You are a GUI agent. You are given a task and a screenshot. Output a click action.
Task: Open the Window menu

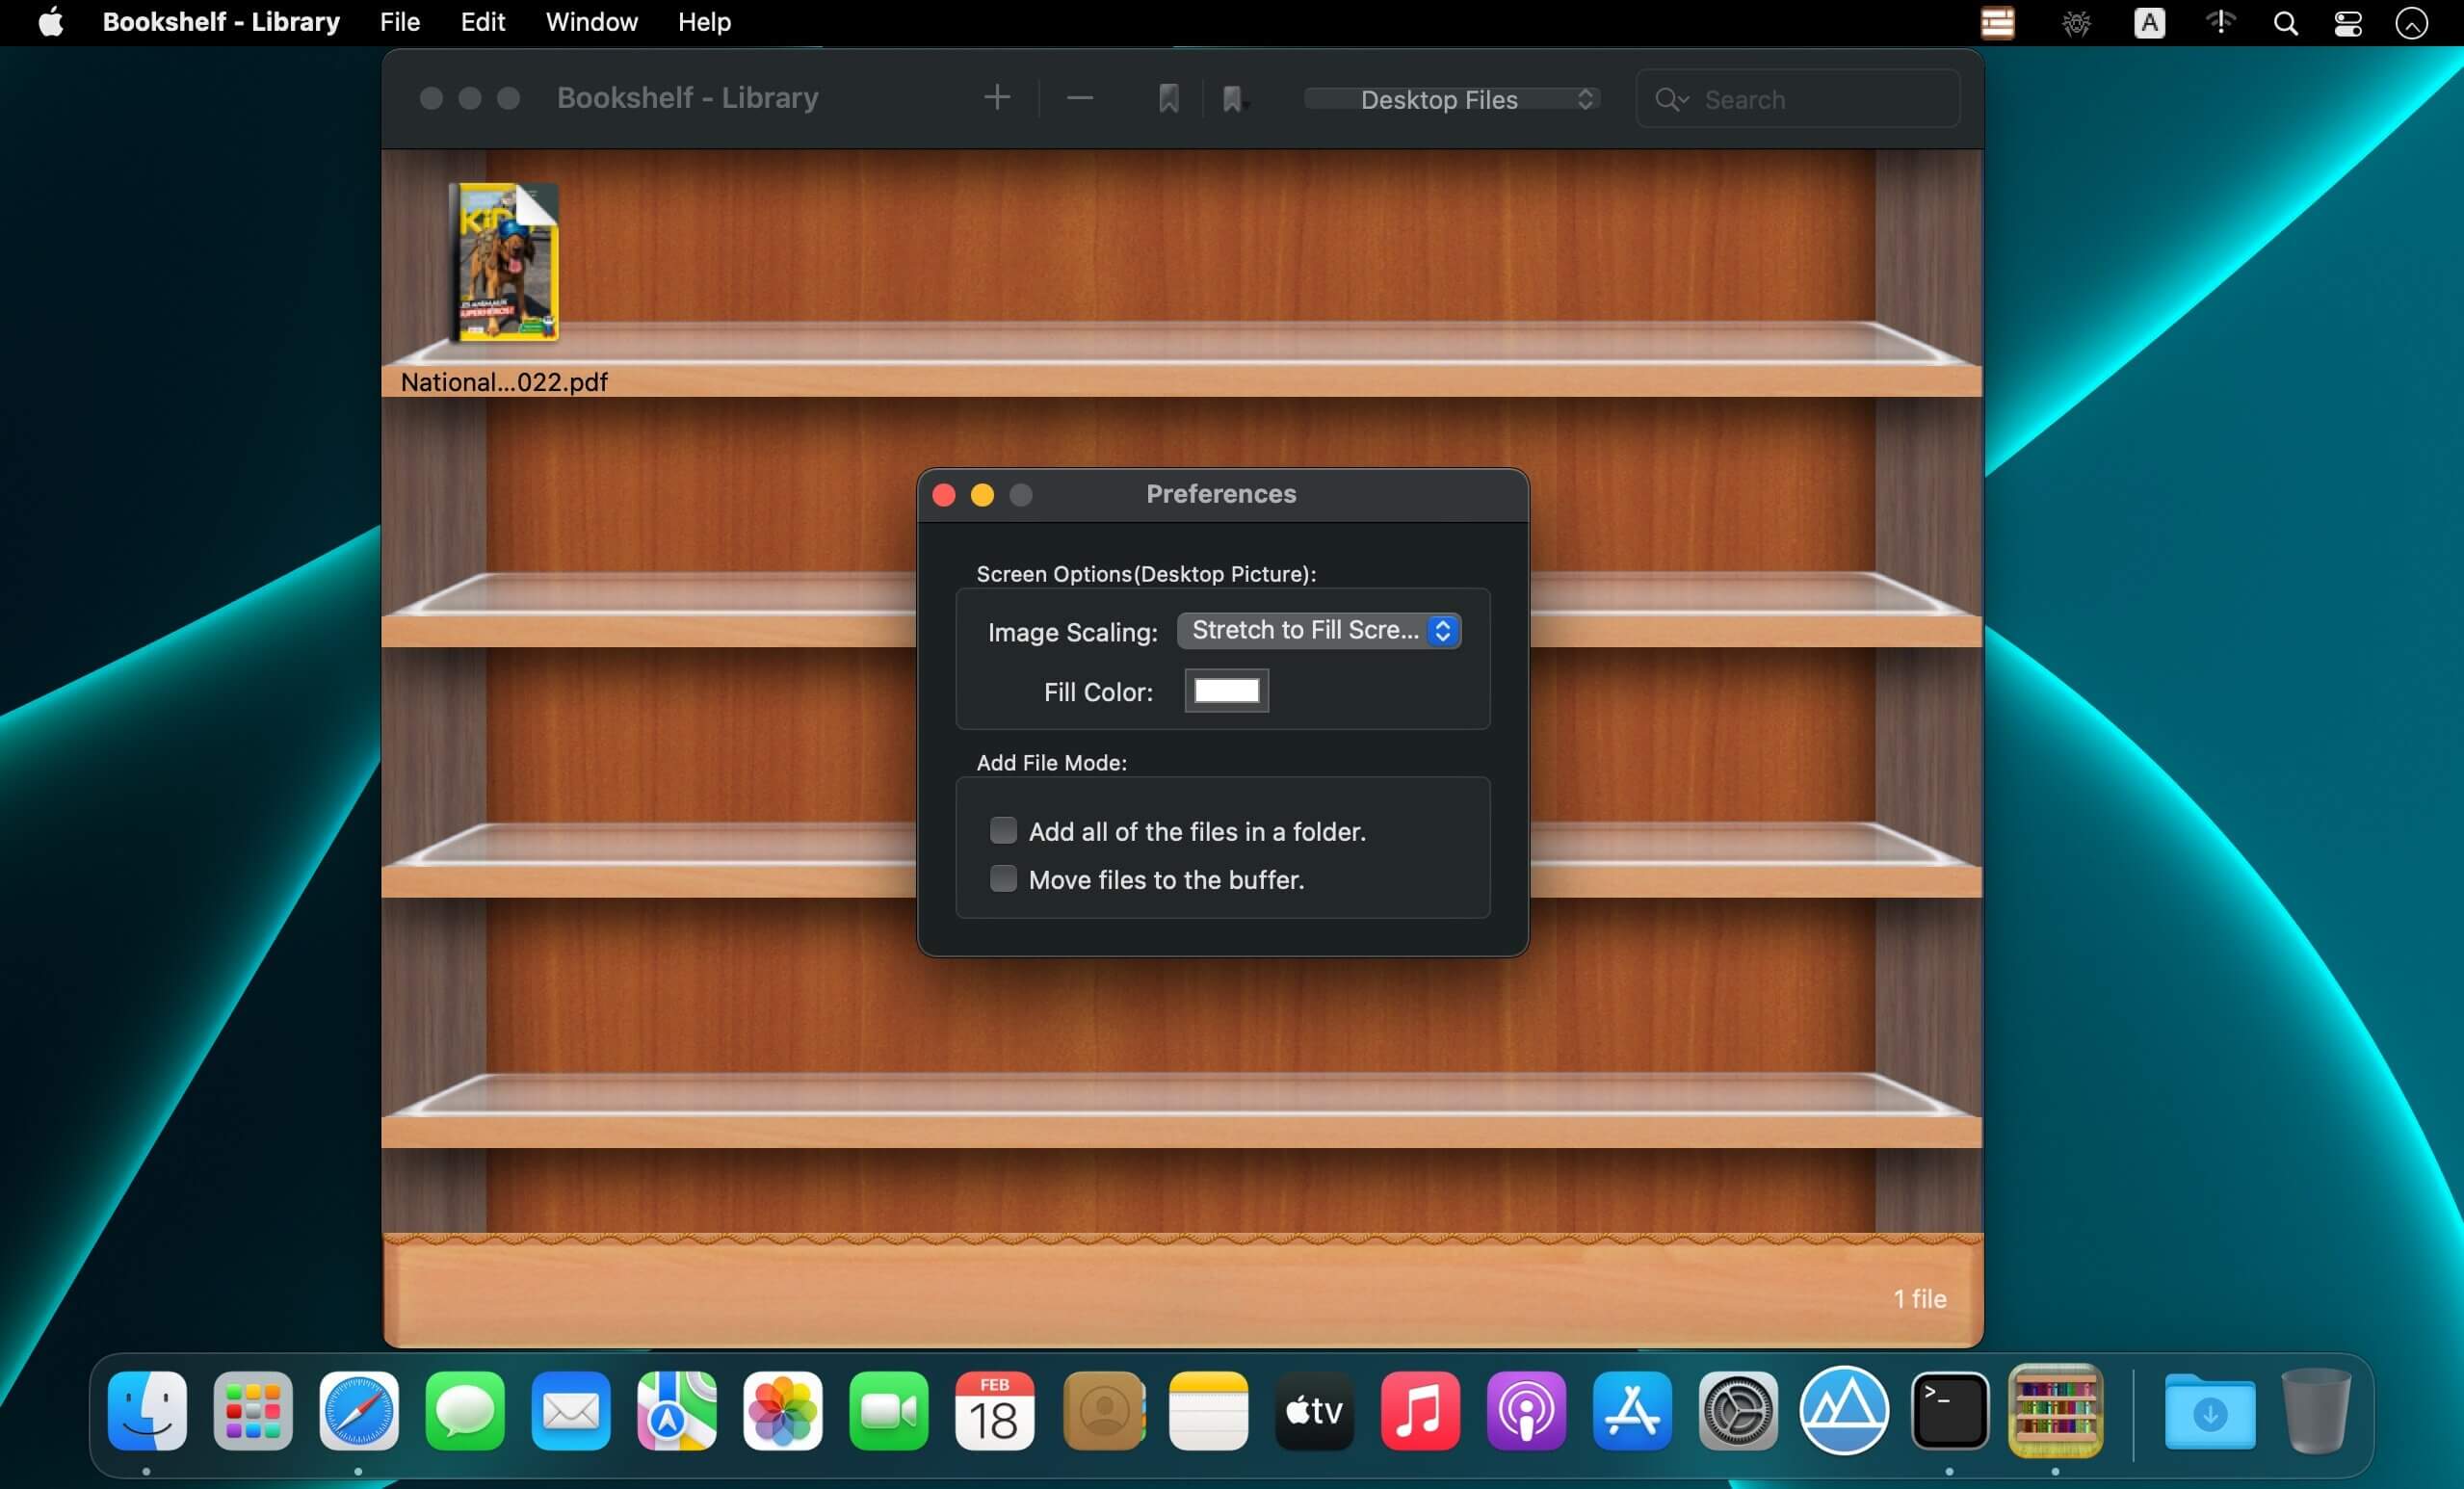(x=591, y=22)
